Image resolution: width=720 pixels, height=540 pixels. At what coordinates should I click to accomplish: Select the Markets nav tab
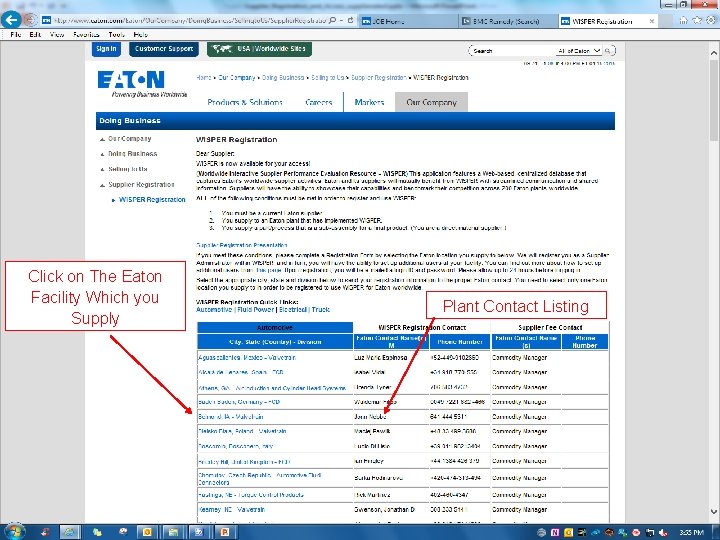pos(369,102)
